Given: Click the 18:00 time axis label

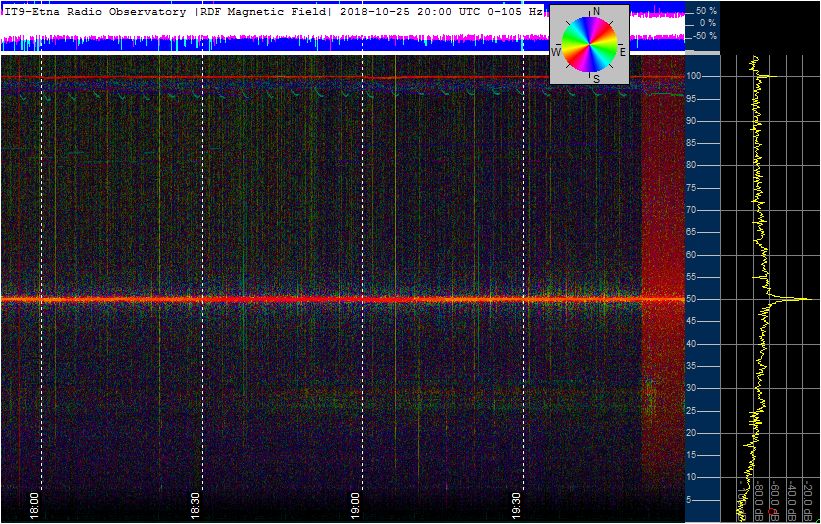Looking at the screenshot, I should (34, 505).
